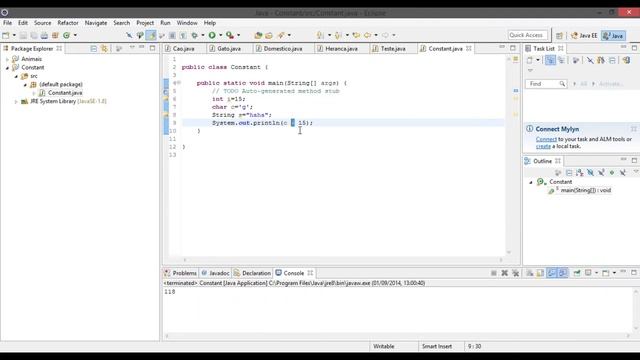
Task: Click the Save toolbar icon
Action: [x=23, y=36]
